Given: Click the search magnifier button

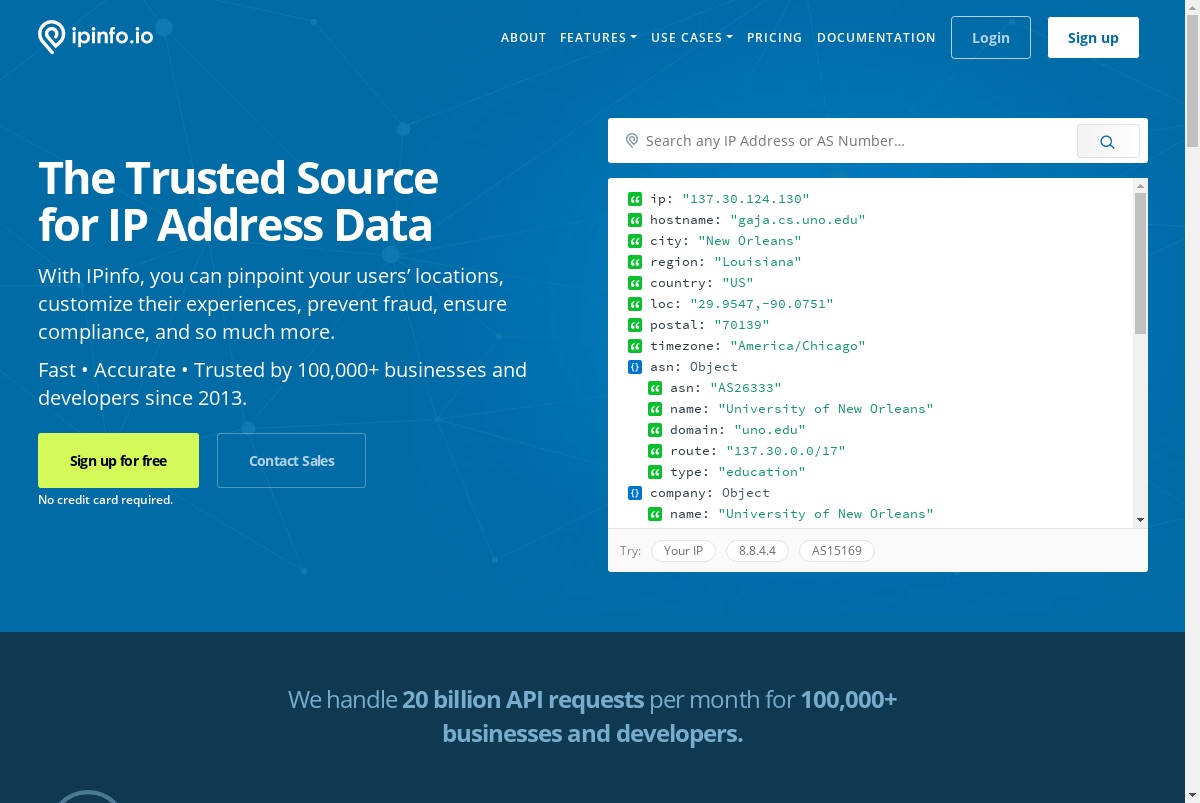Looking at the screenshot, I should point(1108,142).
